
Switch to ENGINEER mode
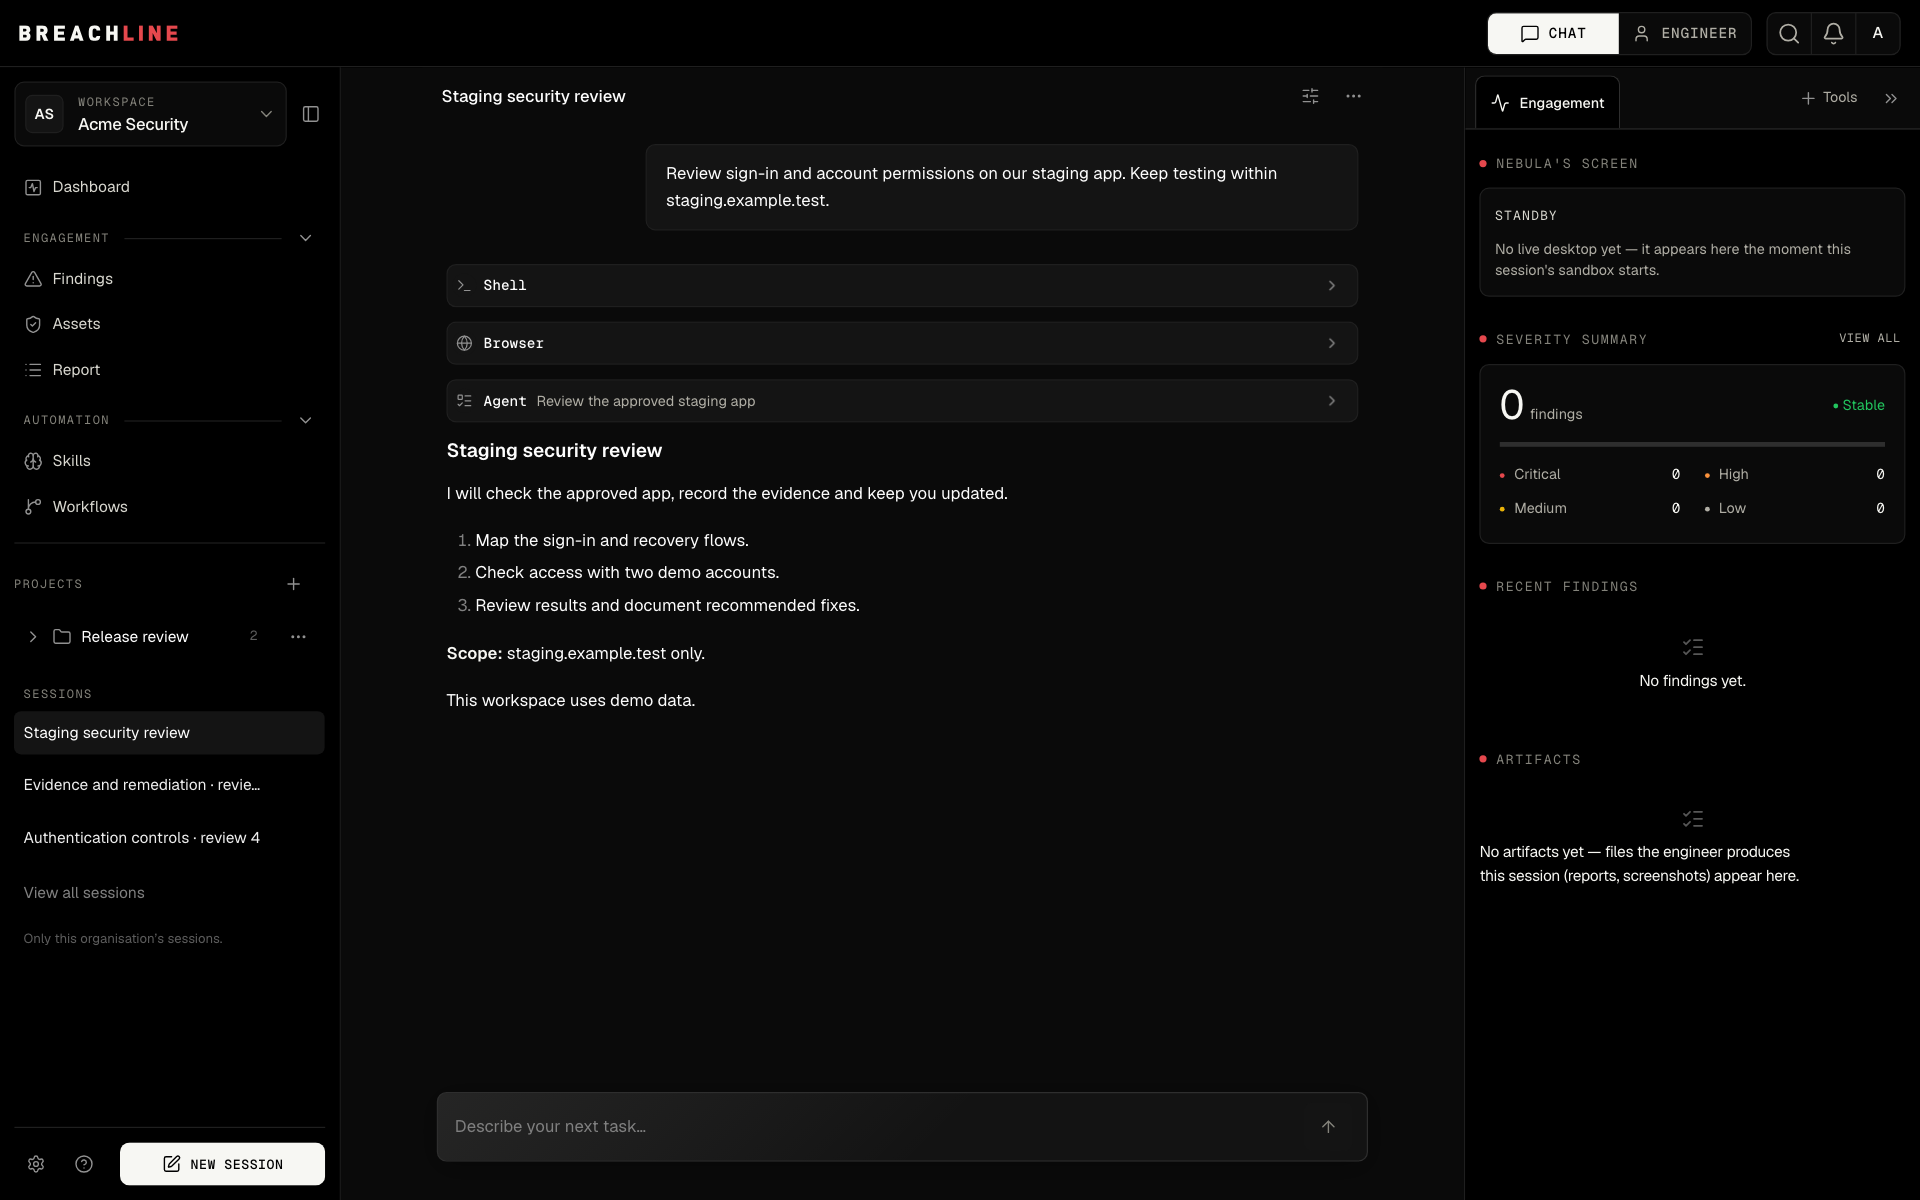1685,34
